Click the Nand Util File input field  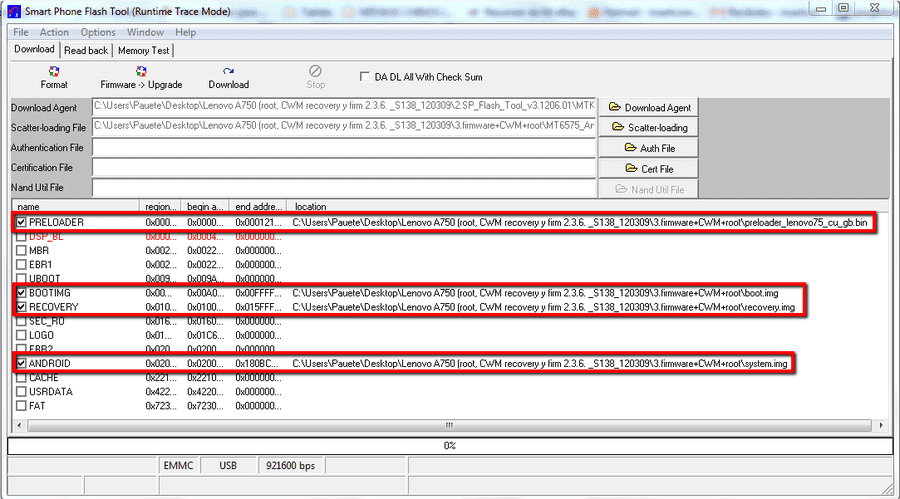[344, 188]
